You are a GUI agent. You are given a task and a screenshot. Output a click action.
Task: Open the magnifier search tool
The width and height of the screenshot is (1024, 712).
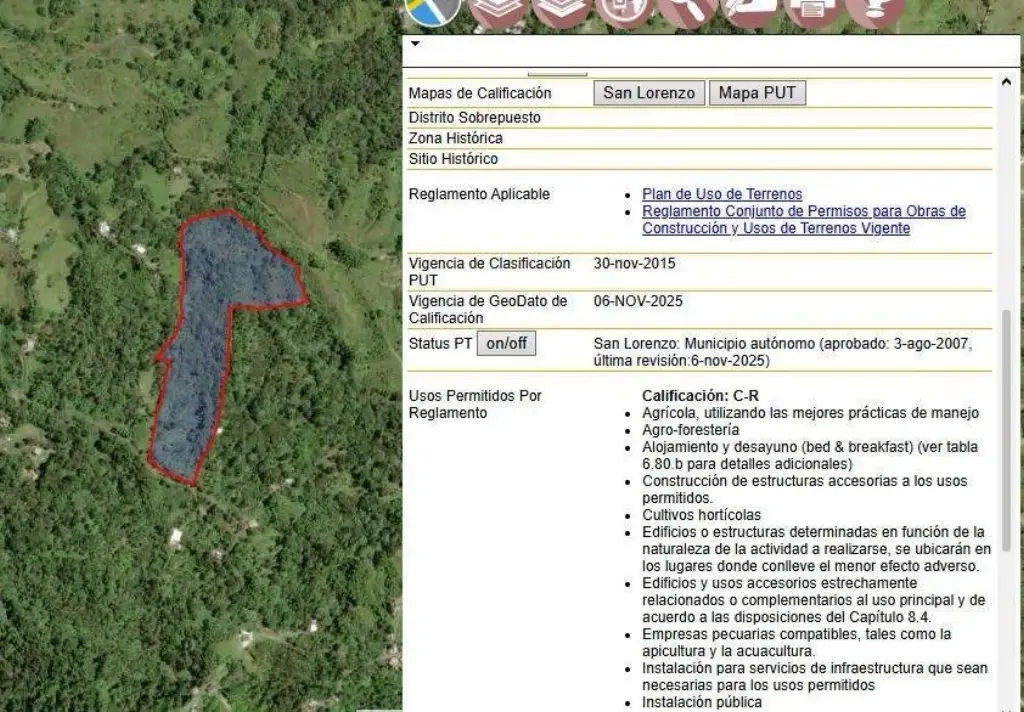tap(687, 10)
